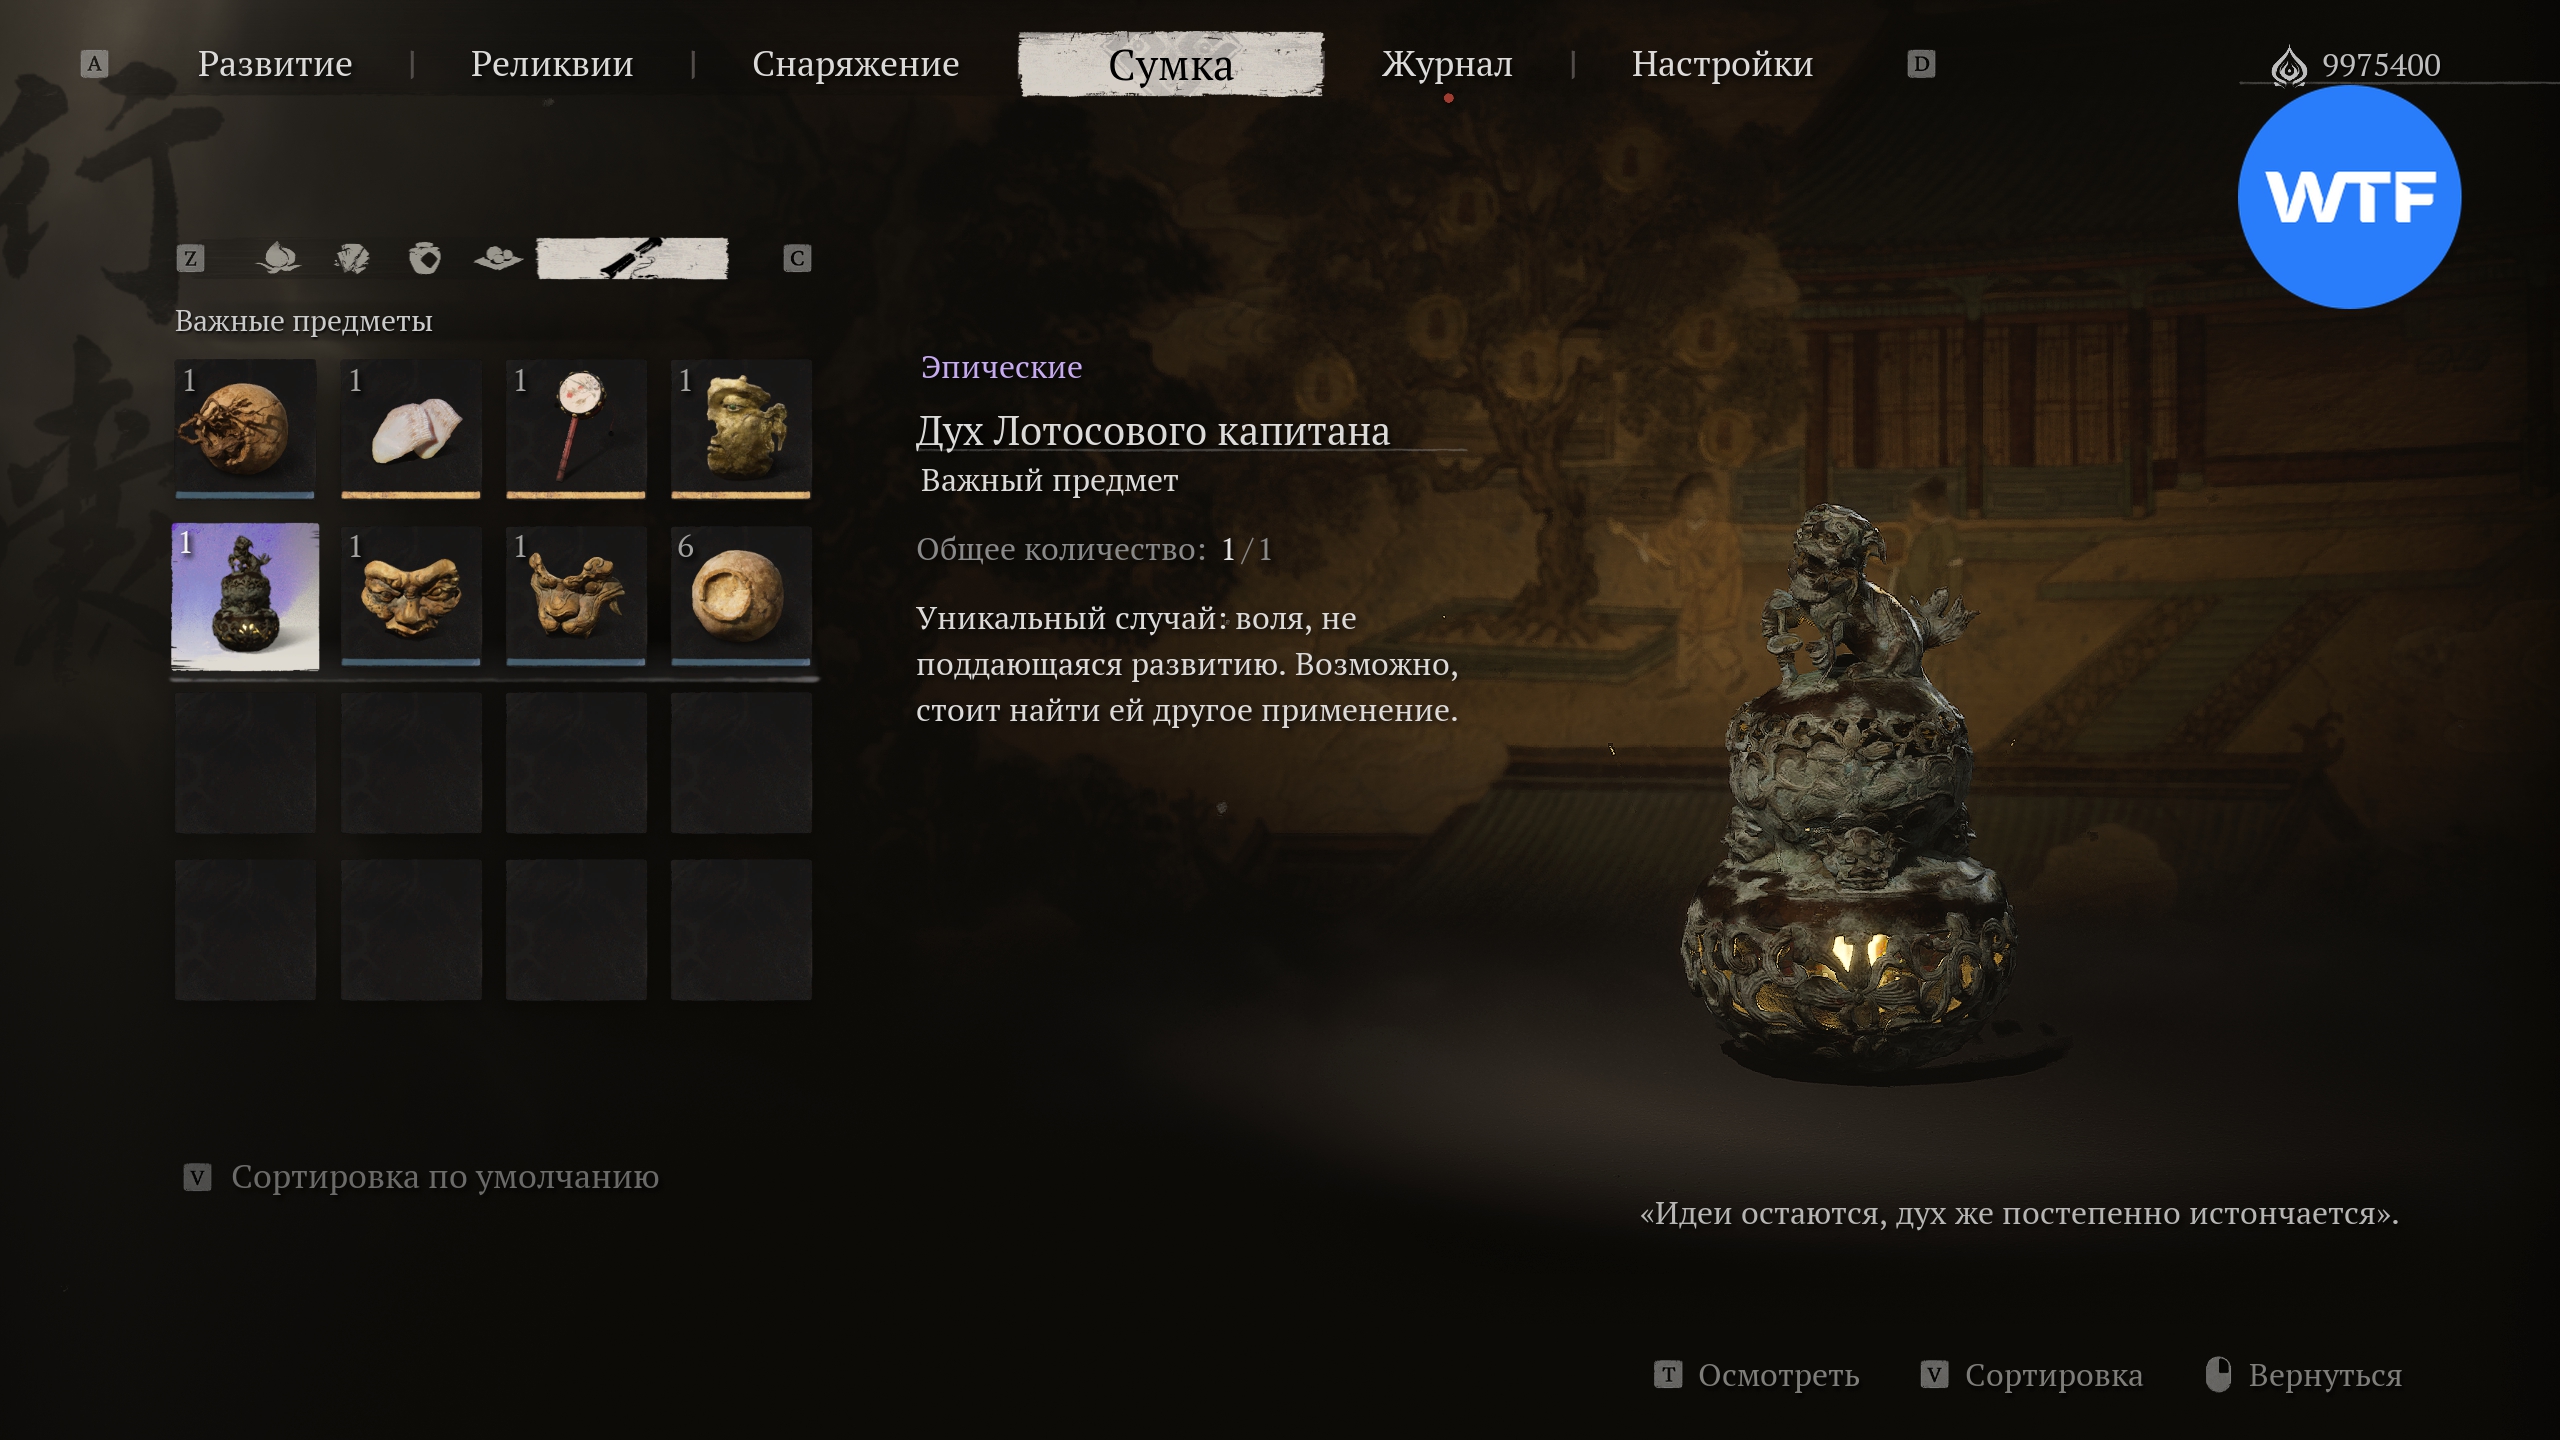Image resolution: width=2560 pixels, height=1440 pixels.
Task: Open the Развитие tab
Action: [x=275, y=64]
